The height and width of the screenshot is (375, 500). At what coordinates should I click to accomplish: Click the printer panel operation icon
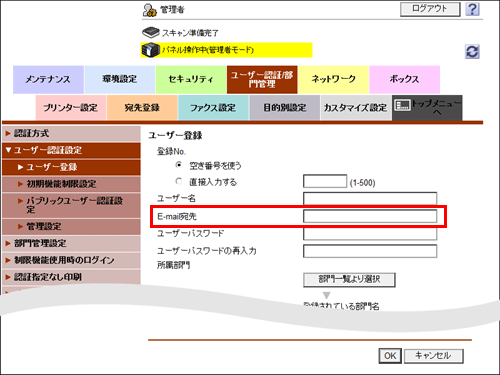151,50
